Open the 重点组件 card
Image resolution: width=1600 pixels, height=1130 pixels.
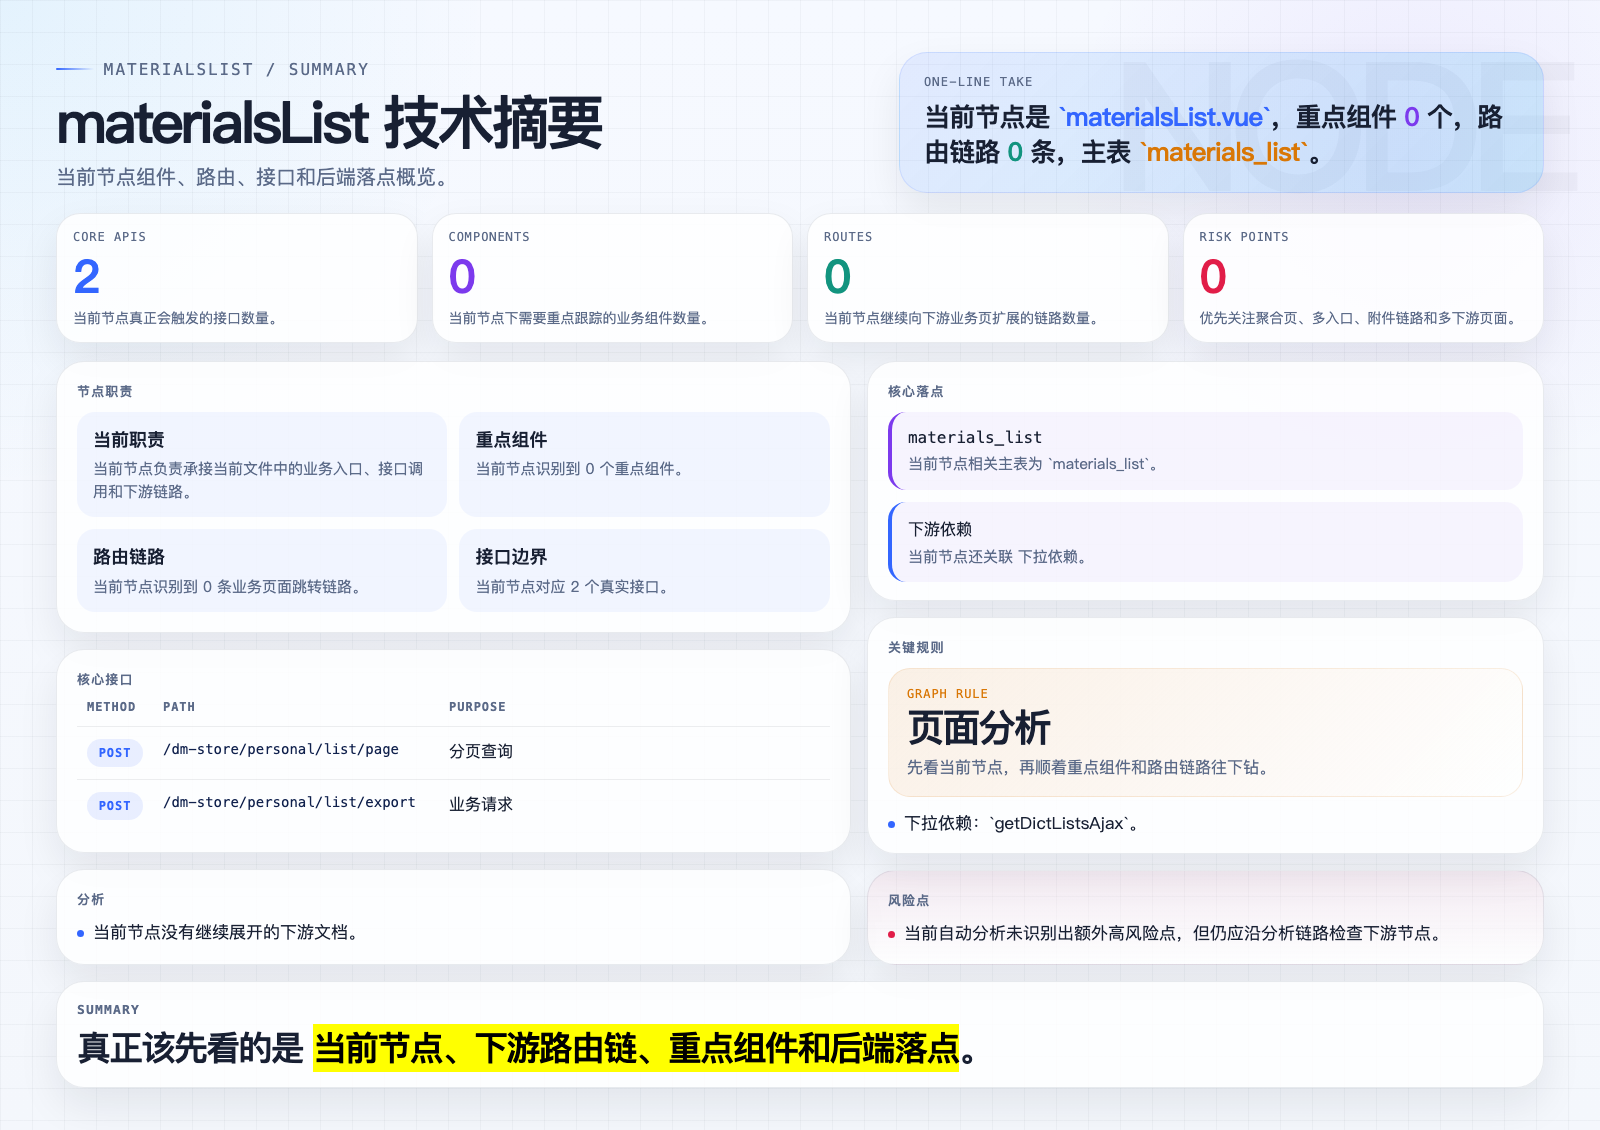coord(644,464)
